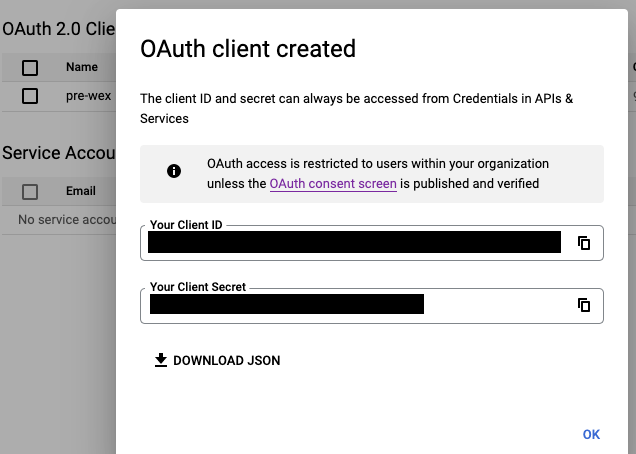This screenshot has height=454, width=636.
Task: Select the Your Client Secret field
Action: pos(372,306)
